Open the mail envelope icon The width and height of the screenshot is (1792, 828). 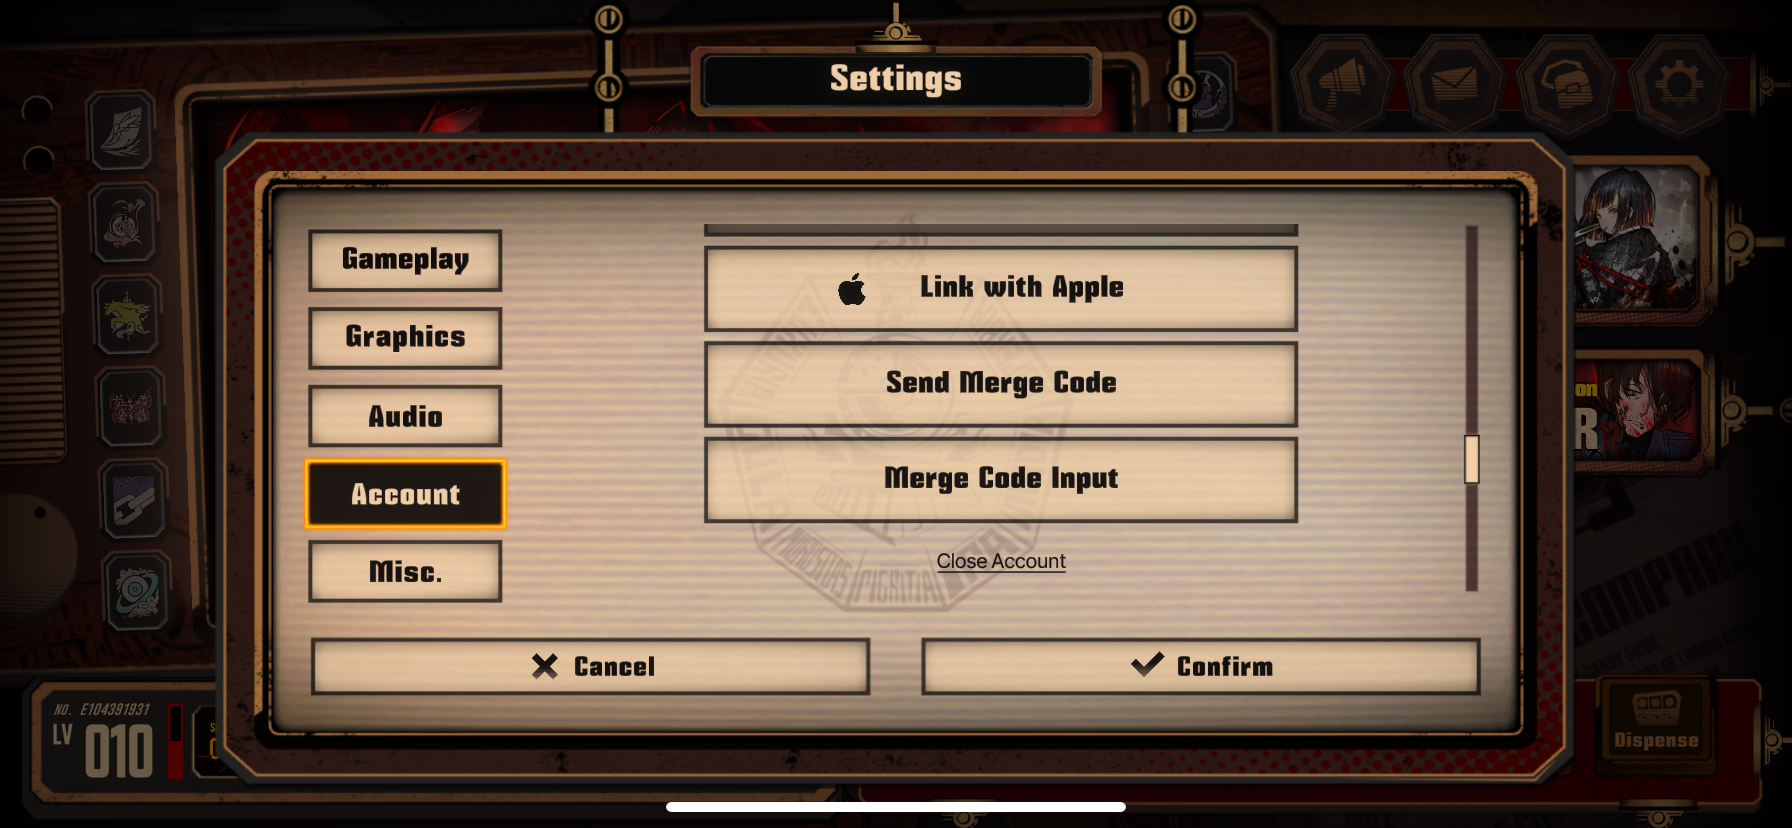click(x=1455, y=84)
